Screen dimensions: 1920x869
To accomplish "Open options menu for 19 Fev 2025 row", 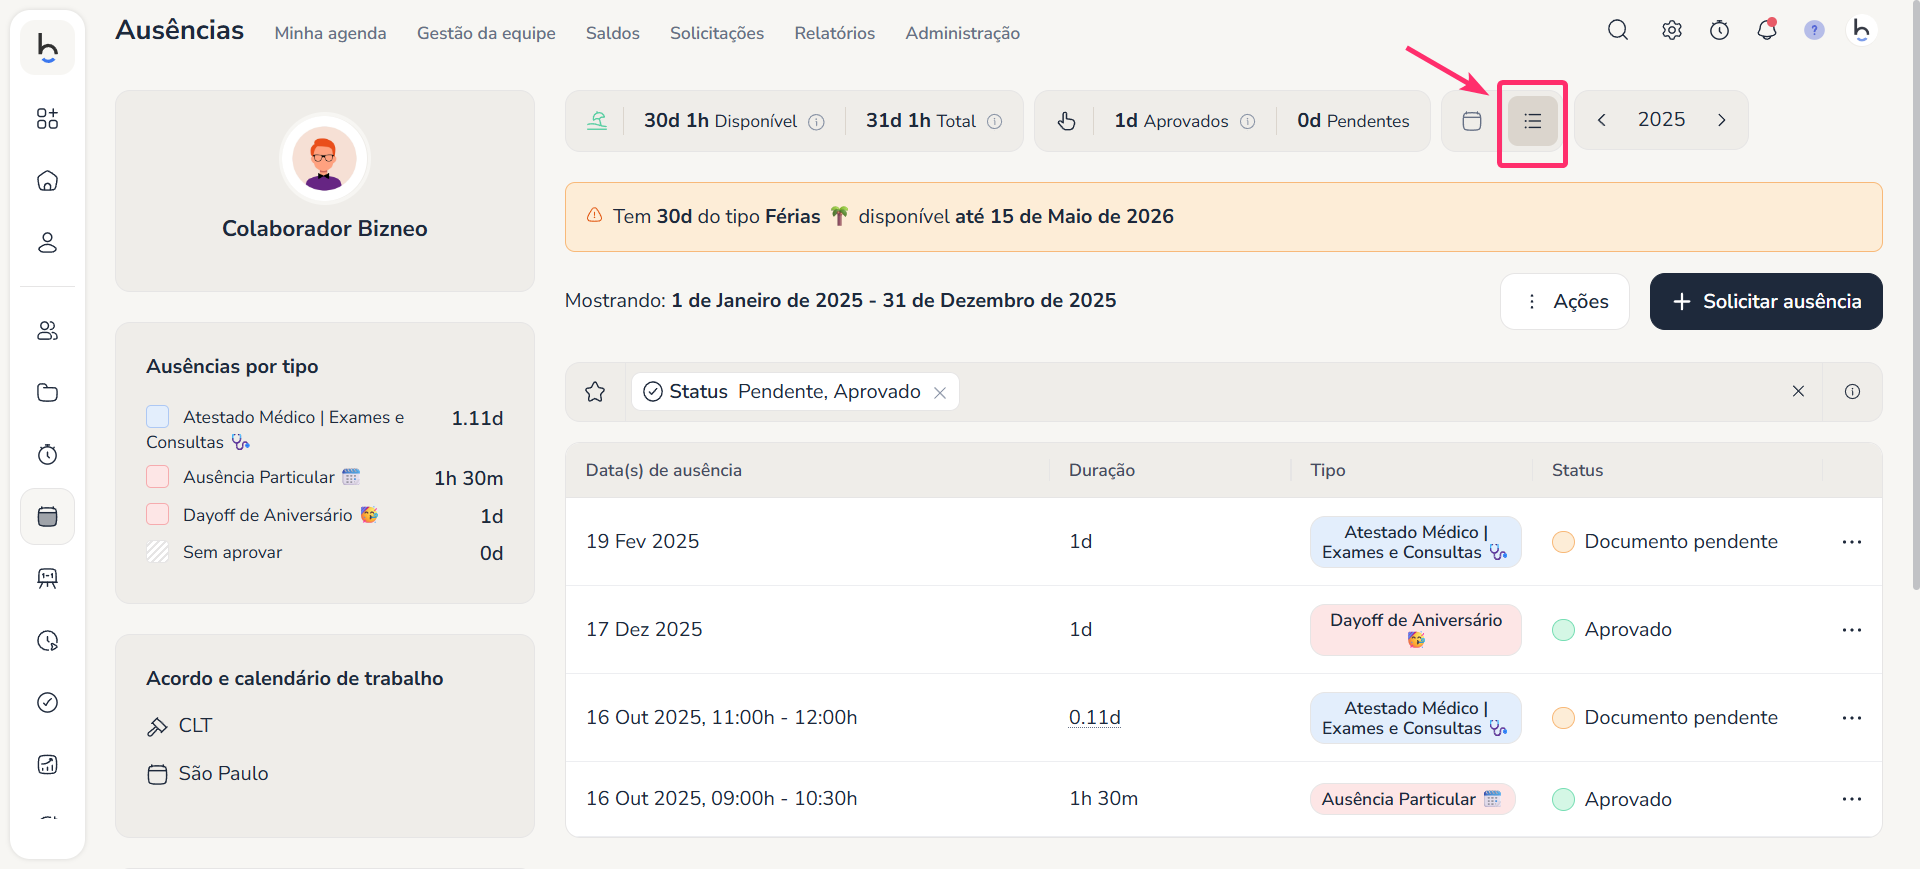I will pos(1851,542).
